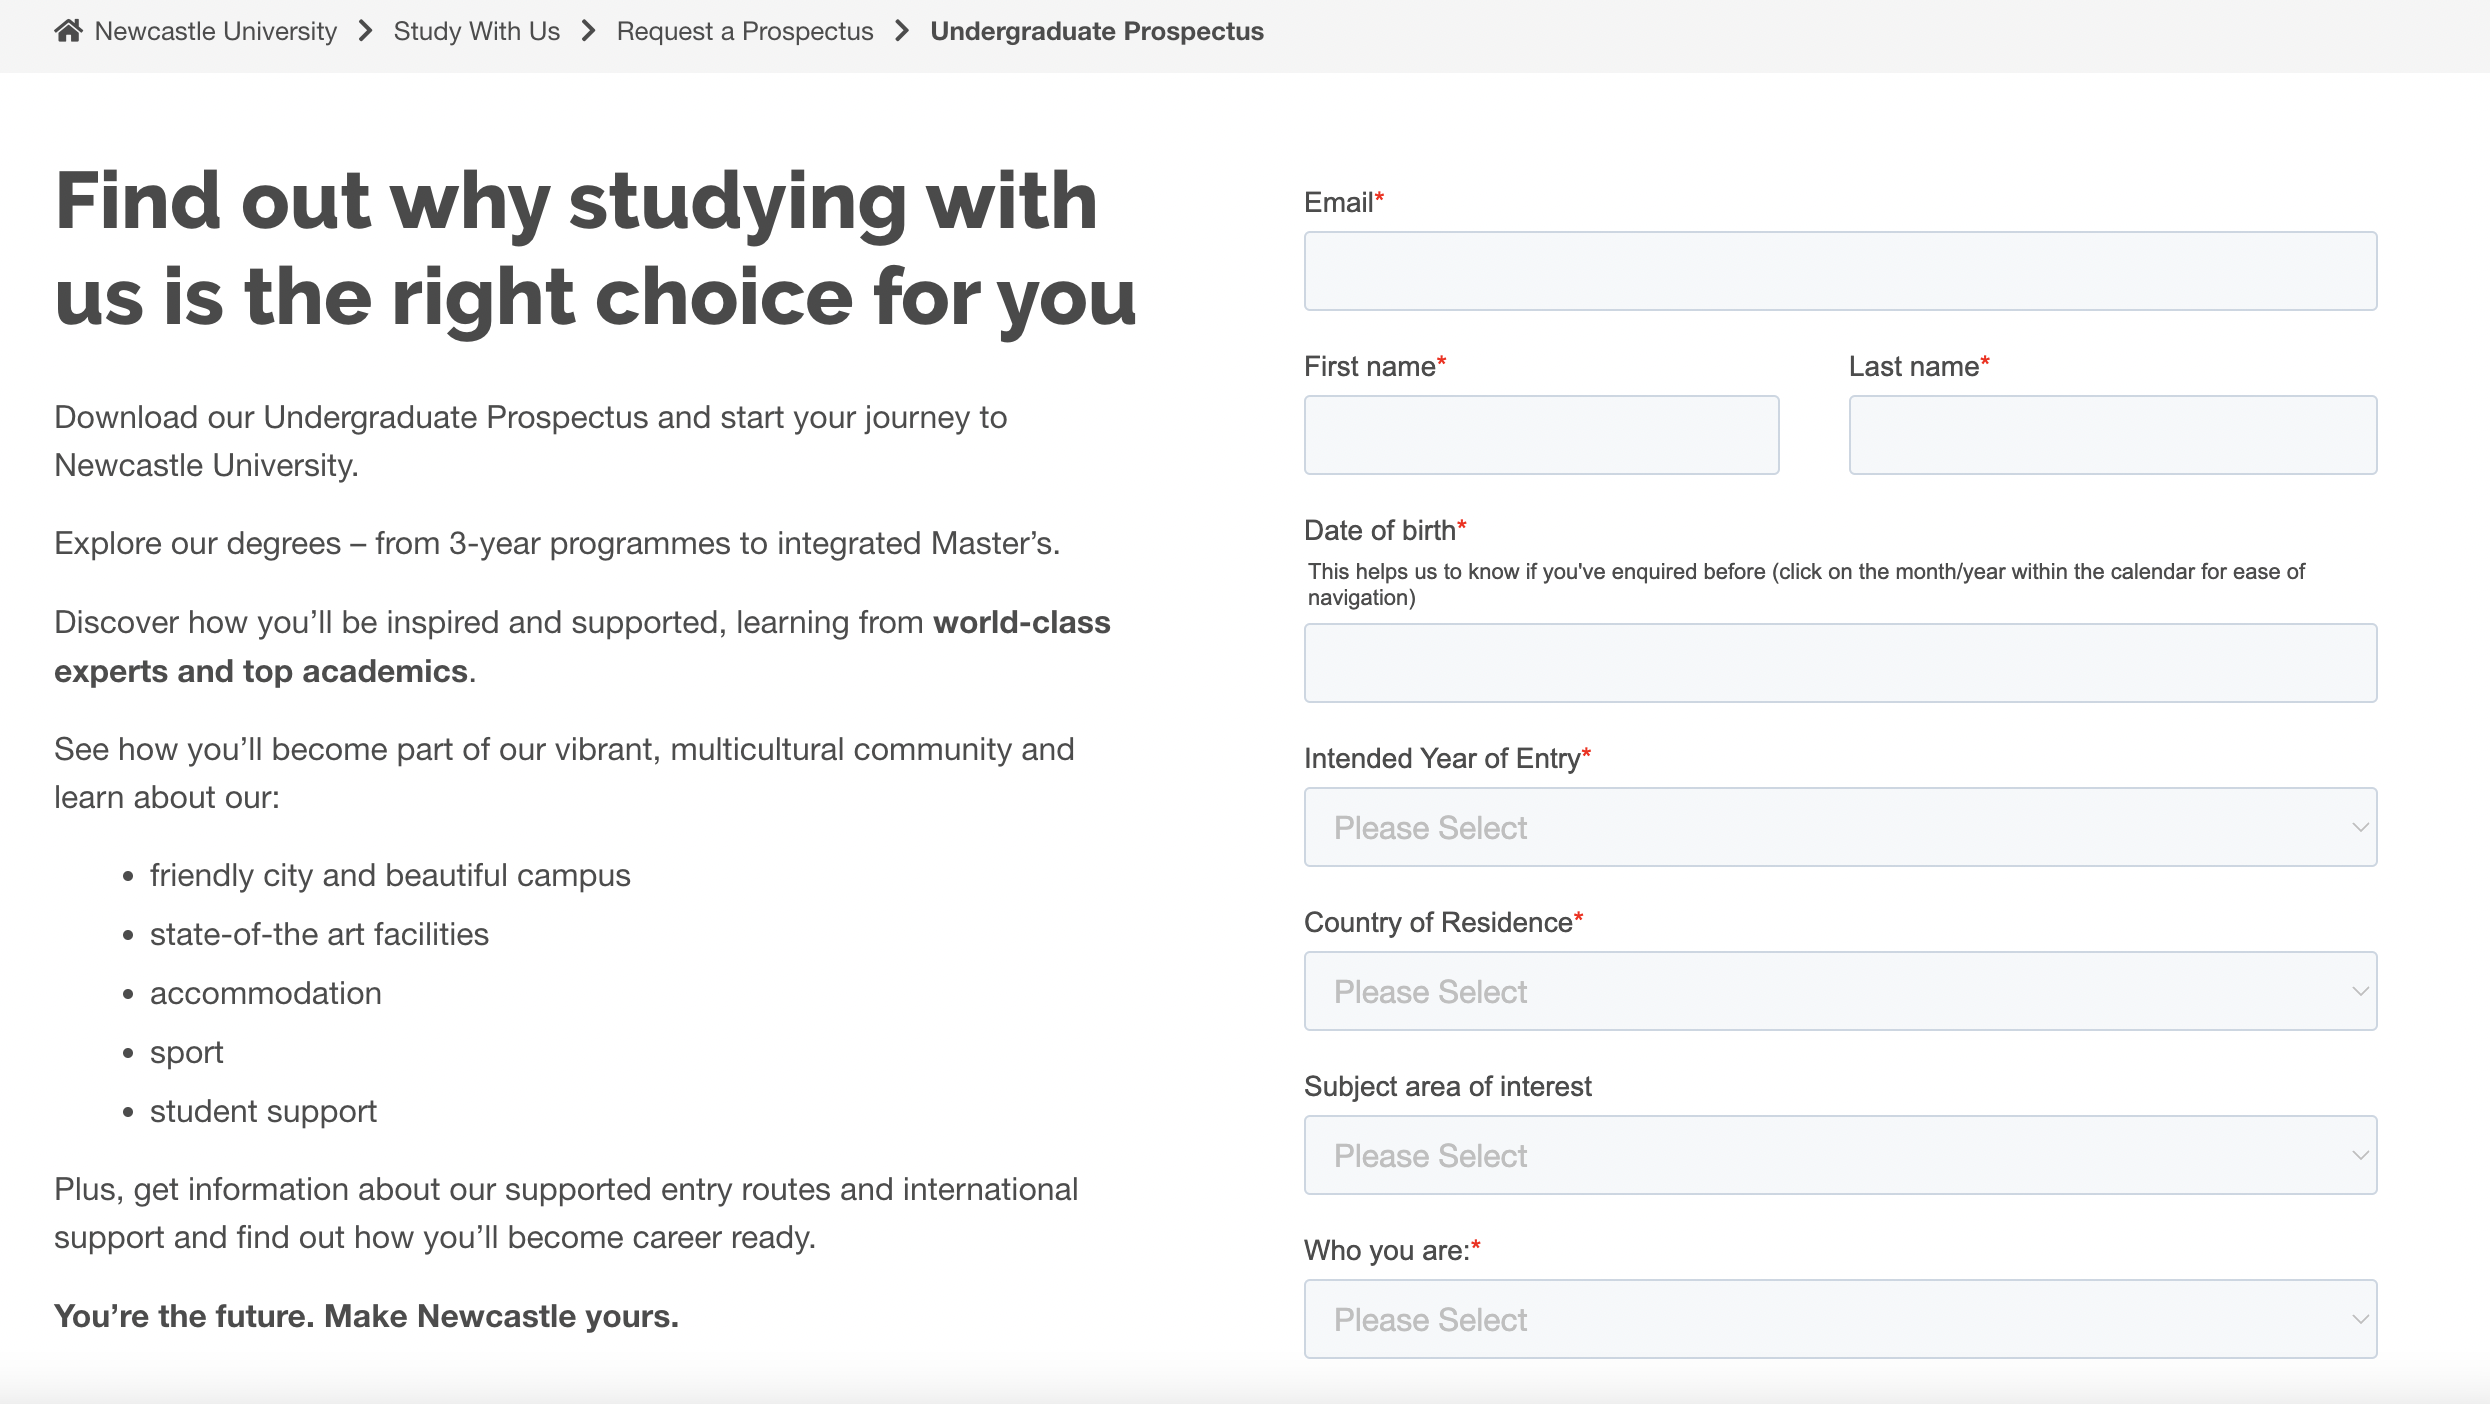
Task: Click the Last name text box
Action: click(x=2113, y=435)
